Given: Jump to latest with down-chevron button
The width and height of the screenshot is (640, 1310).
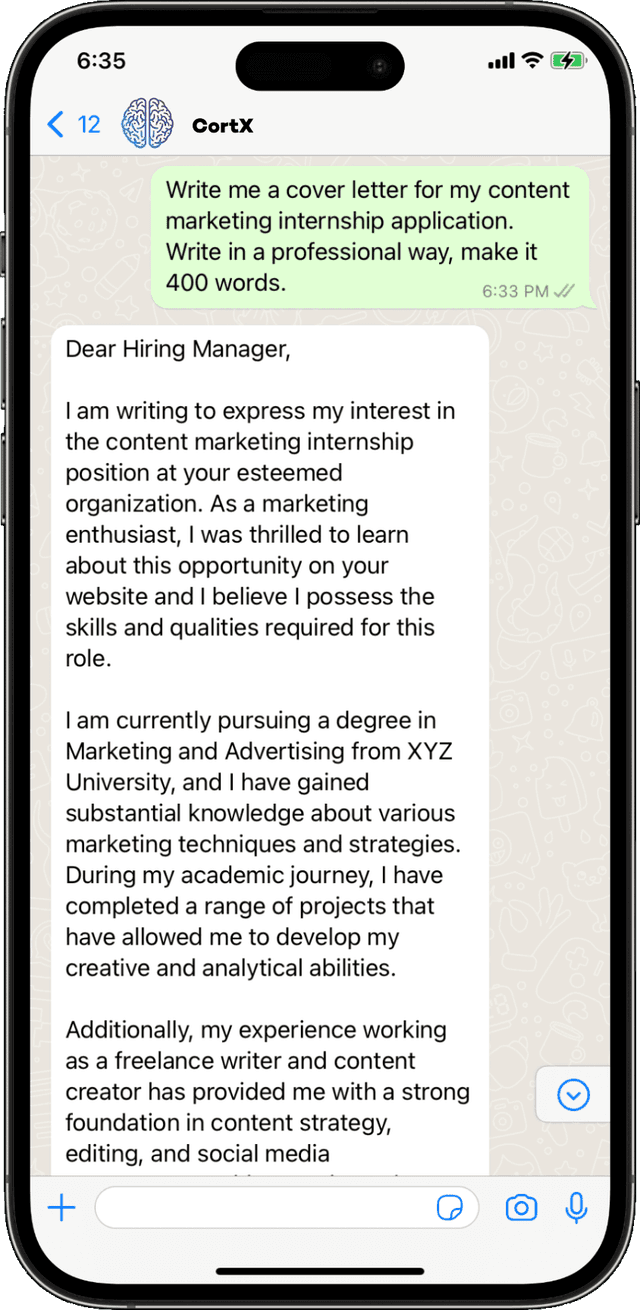Looking at the screenshot, I should 574,1095.
